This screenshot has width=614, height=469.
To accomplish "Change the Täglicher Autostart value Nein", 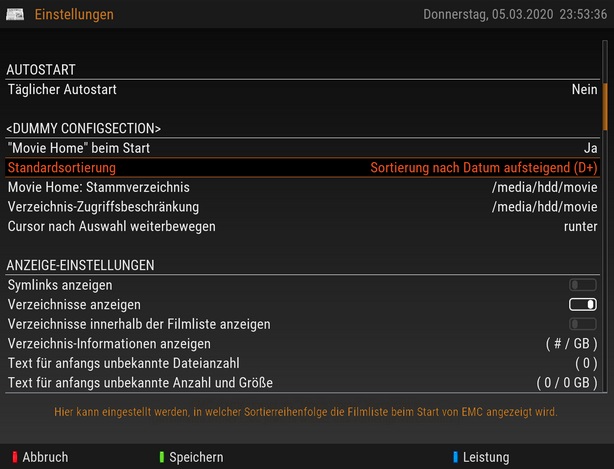I will (584, 89).
